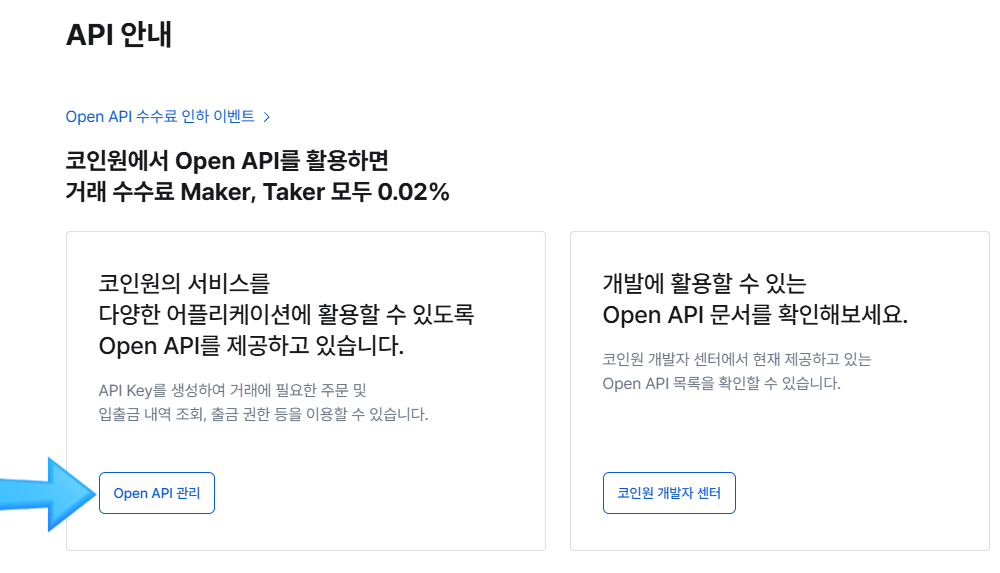
Task: Click the 코인원 개발자 센터에서 현재 제공하고 있는 description line
Action: [x=737, y=359]
